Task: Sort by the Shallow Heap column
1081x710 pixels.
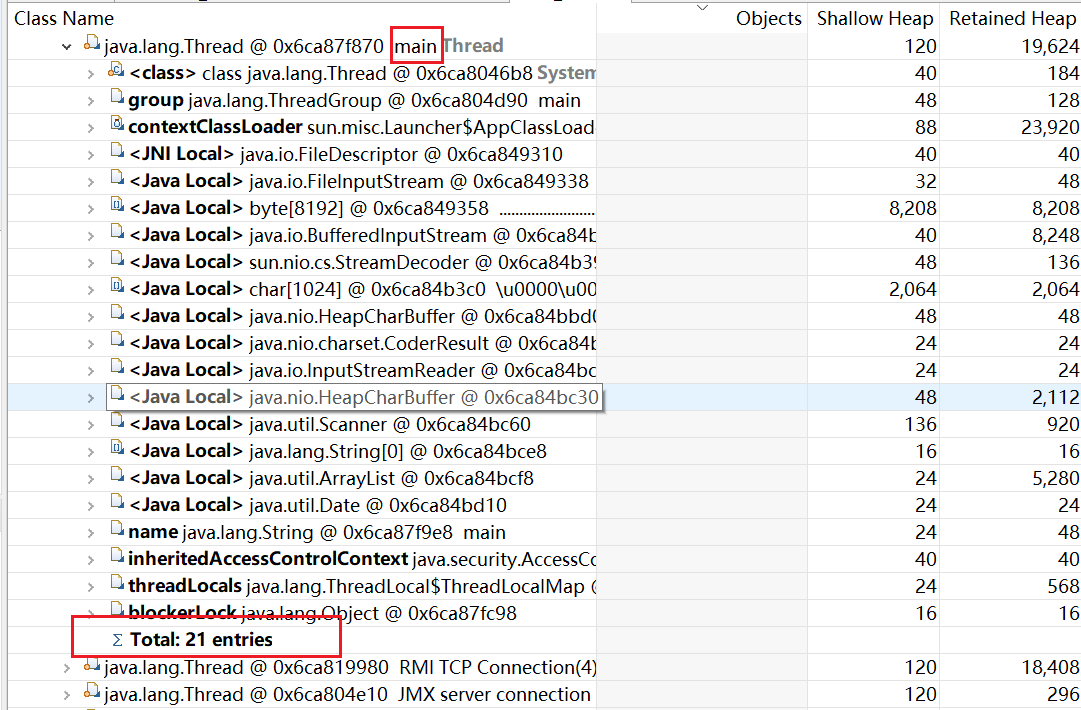Action: 874,18
